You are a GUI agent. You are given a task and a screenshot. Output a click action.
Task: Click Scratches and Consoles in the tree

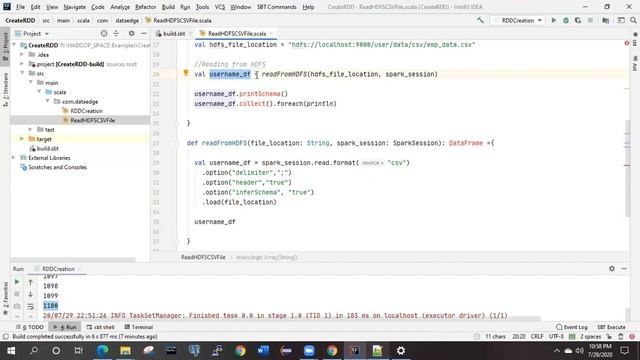point(57,167)
